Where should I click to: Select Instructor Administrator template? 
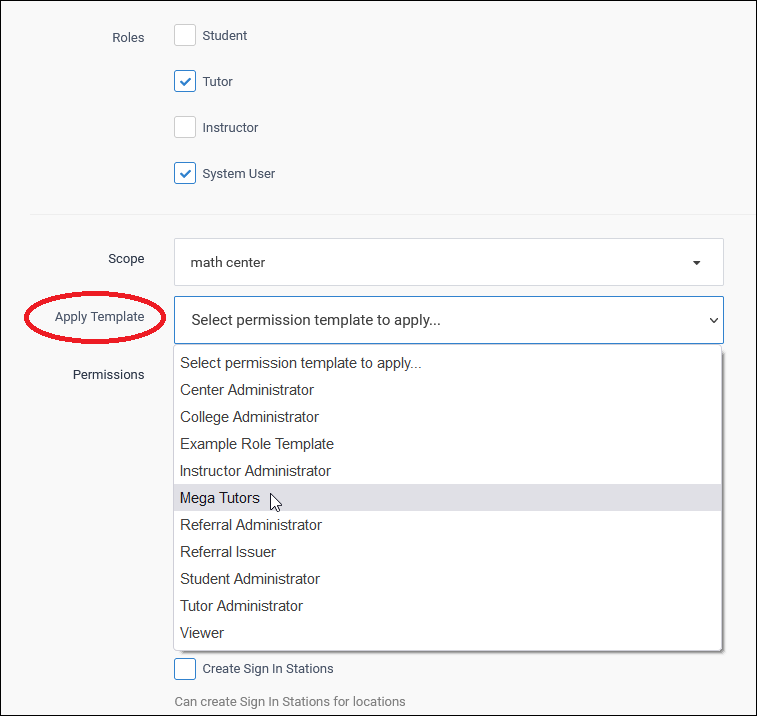coord(255,471)
